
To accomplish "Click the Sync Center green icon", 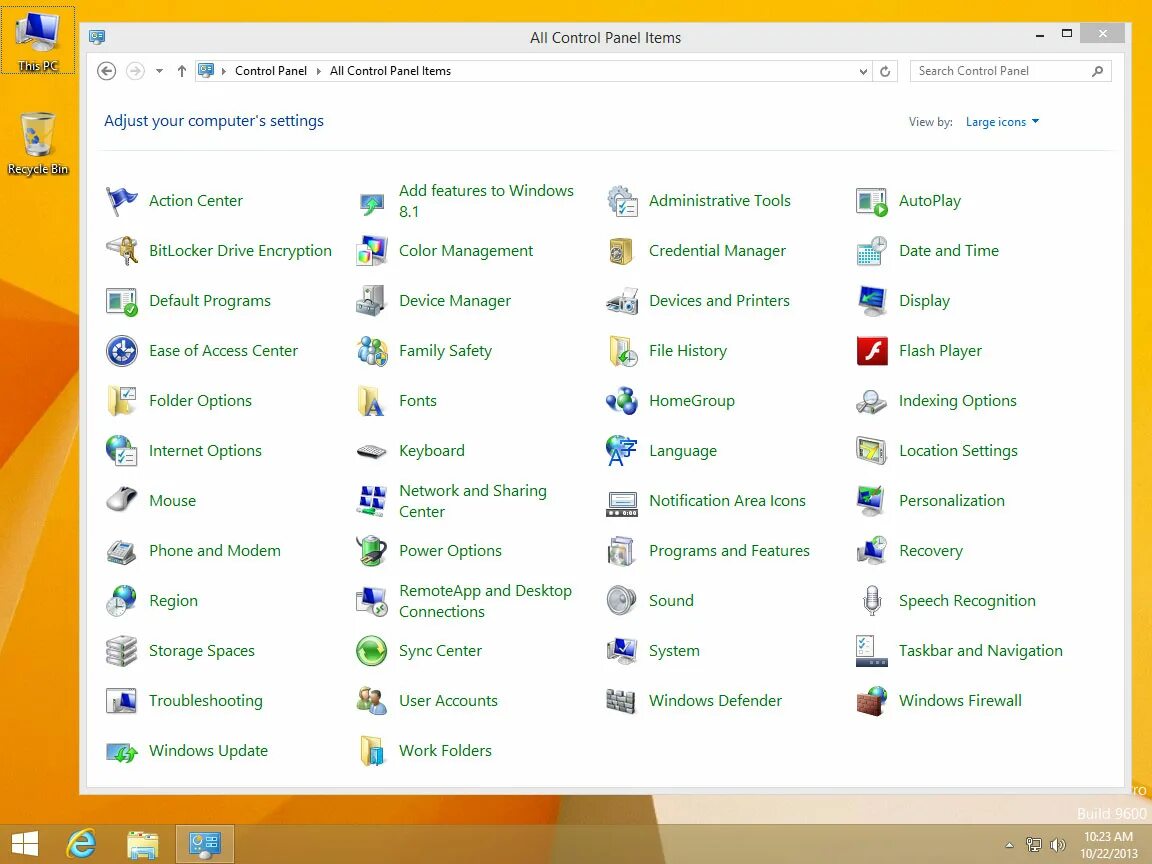I will click(x=372, y=650).
